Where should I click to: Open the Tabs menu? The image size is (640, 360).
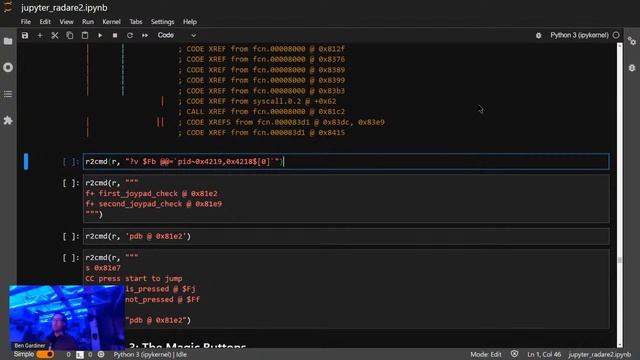(136, 22)
